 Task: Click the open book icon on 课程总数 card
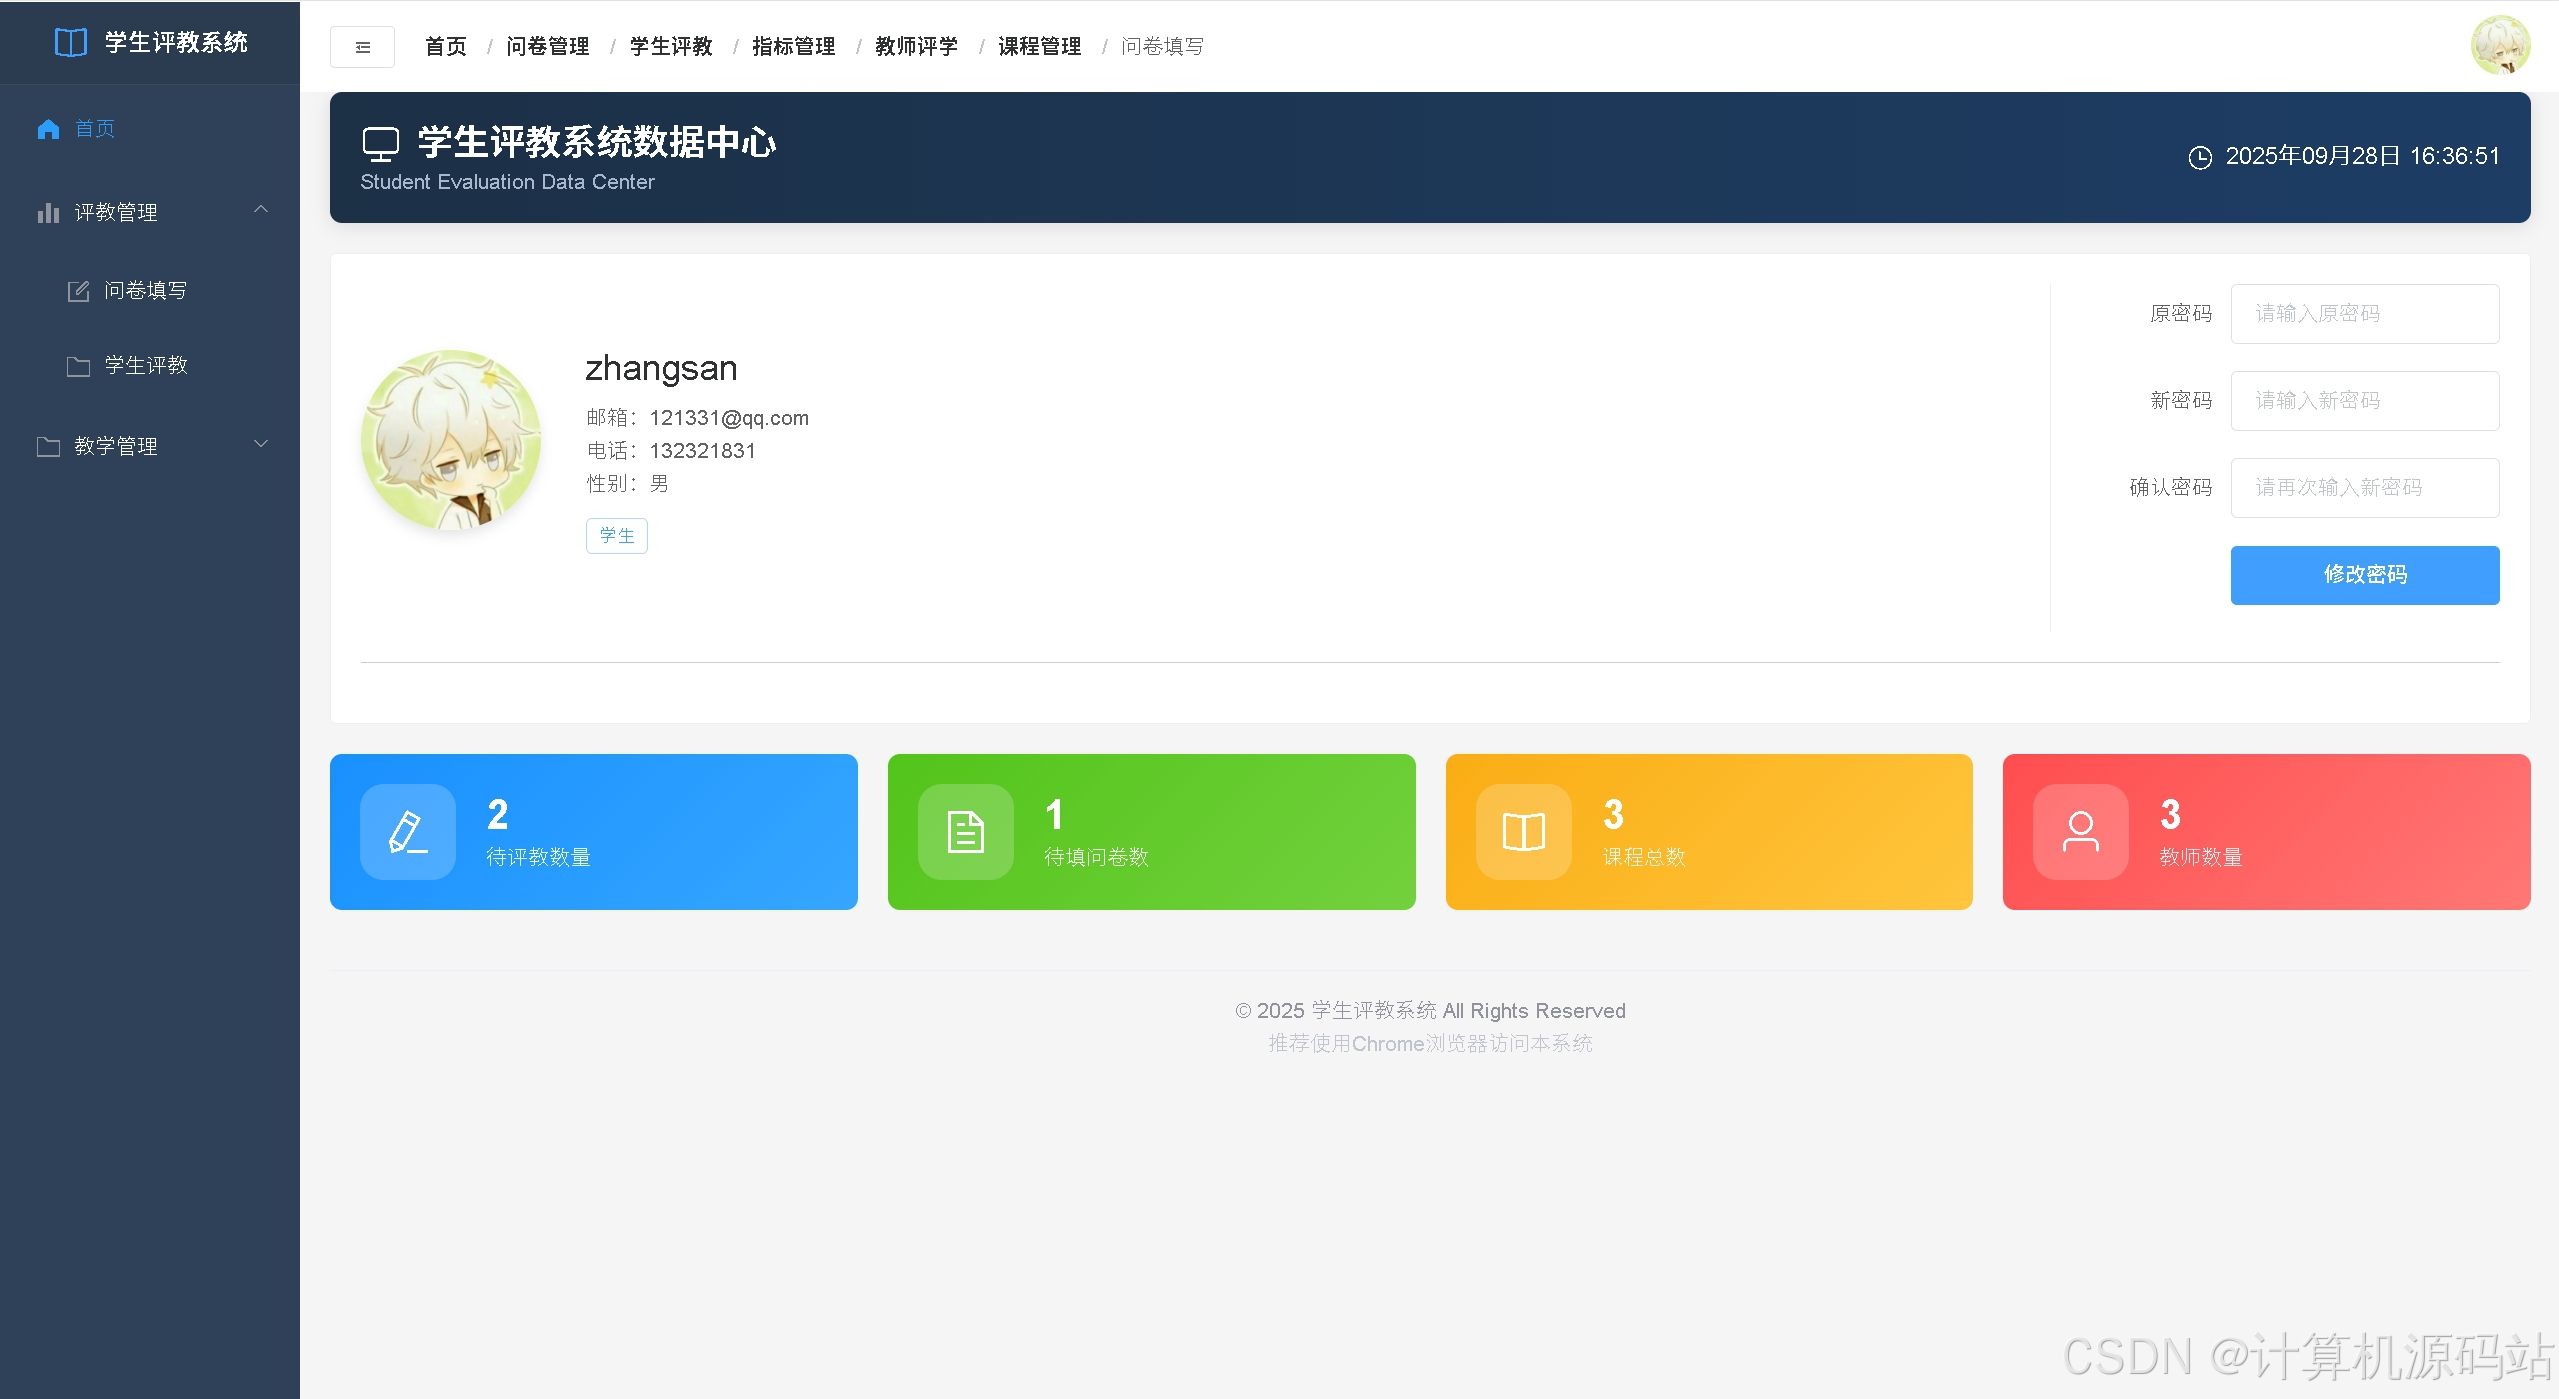[1524, 832]
